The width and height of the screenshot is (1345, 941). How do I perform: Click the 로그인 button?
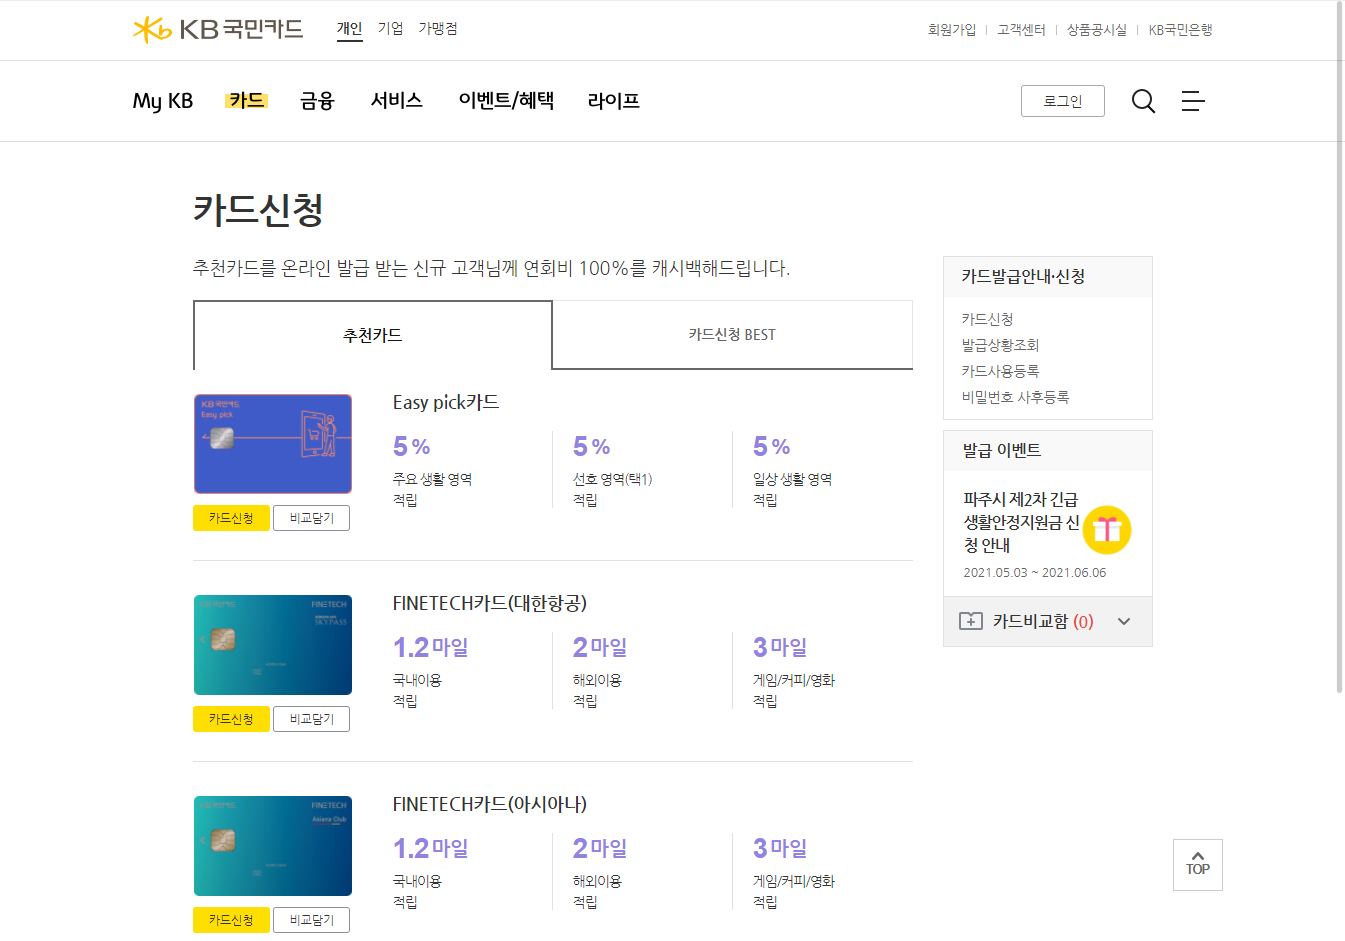click(1063, 101)
